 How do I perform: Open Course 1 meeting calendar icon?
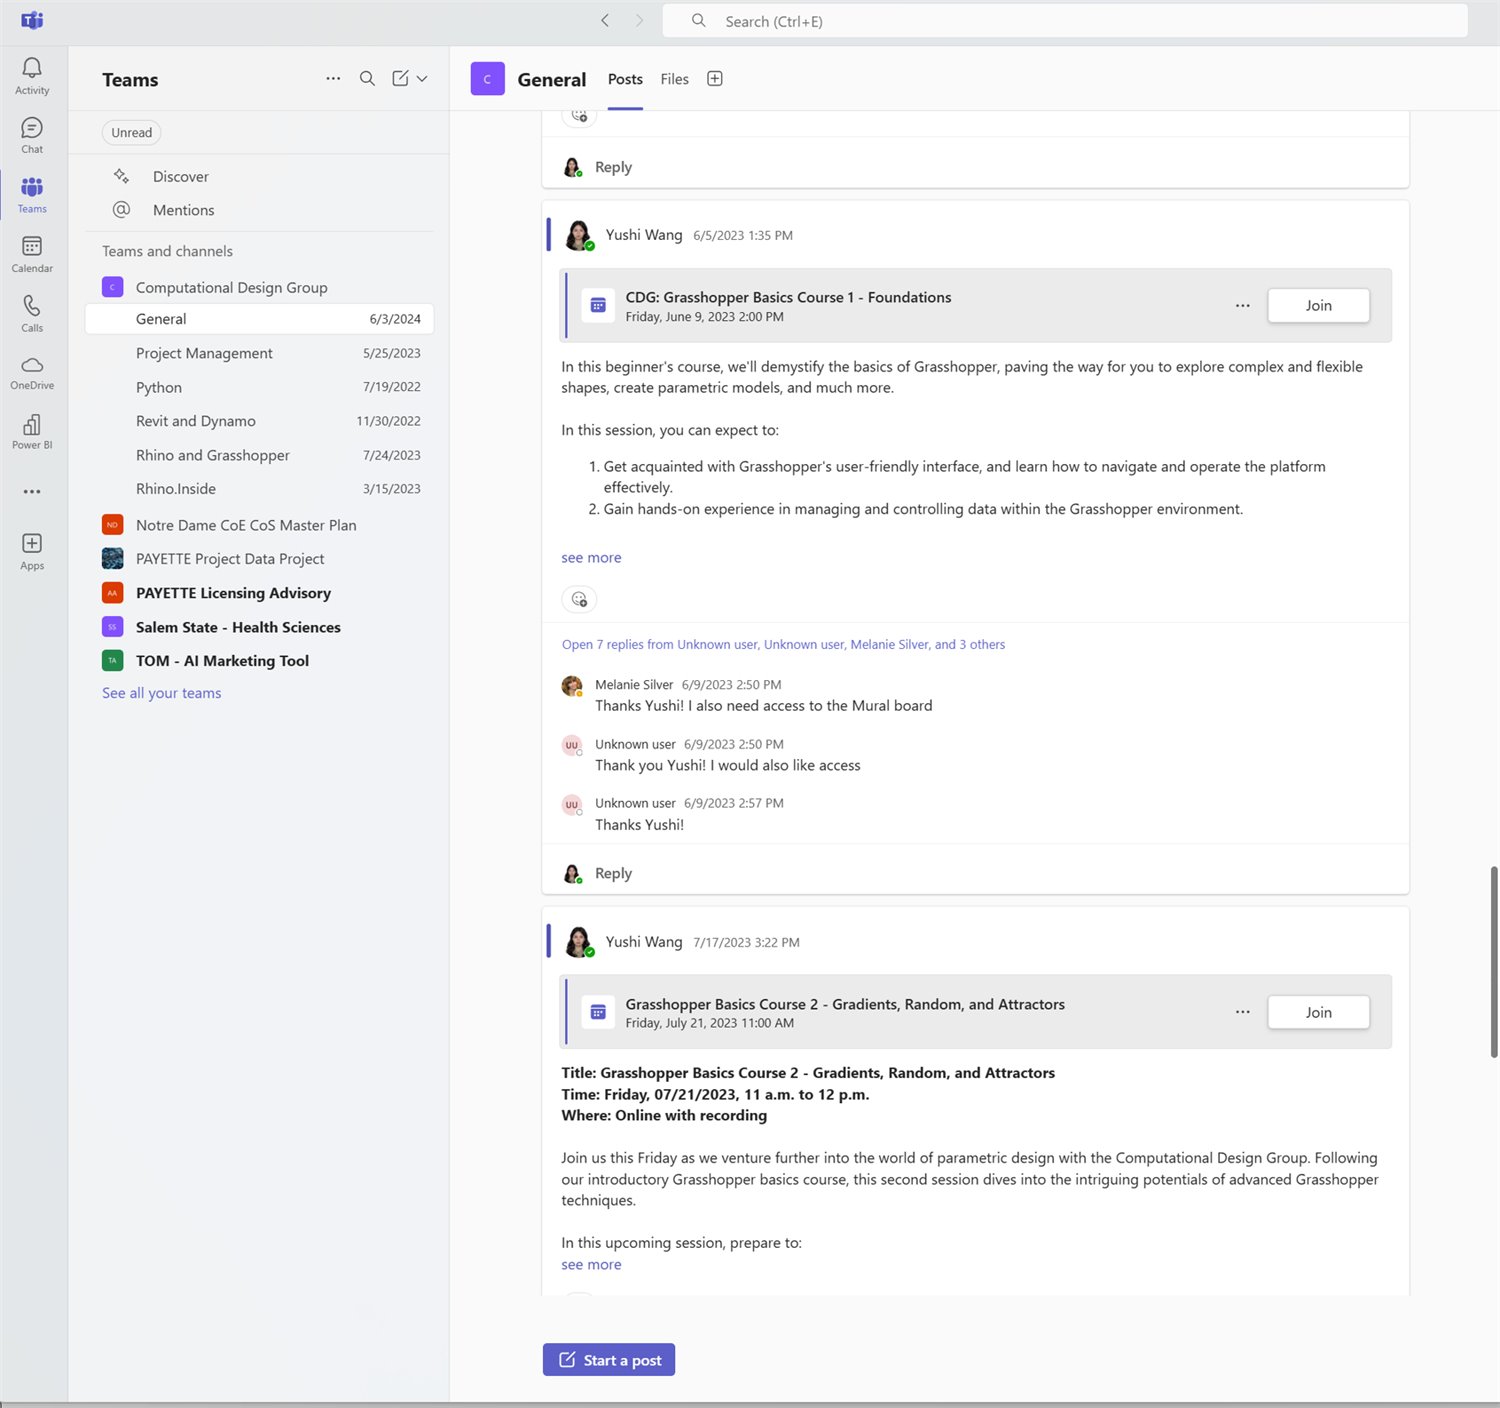pyautogui.click(x=598, y=305)
